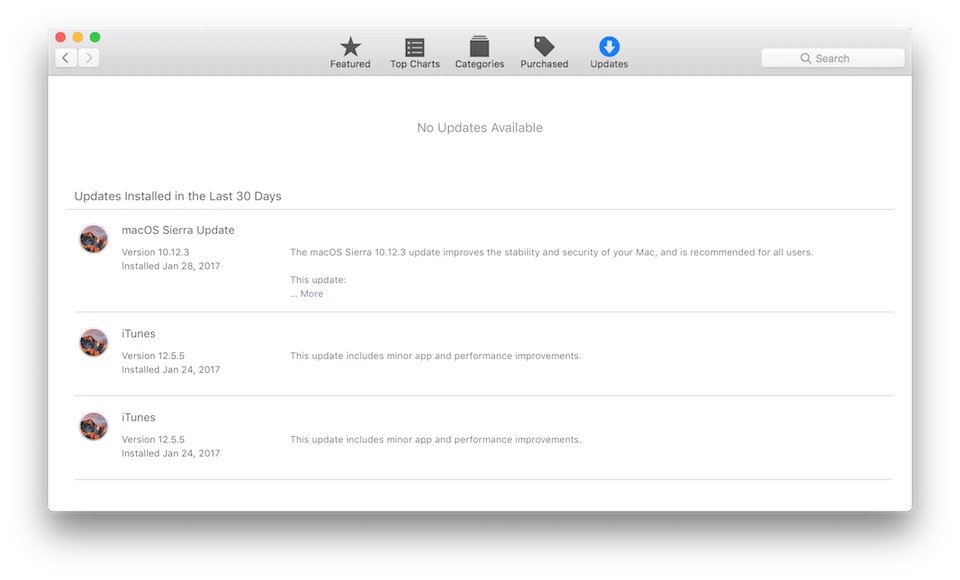Close the App Store window
The height and width of the screenshot is (580, 960).
pos(61,37)
